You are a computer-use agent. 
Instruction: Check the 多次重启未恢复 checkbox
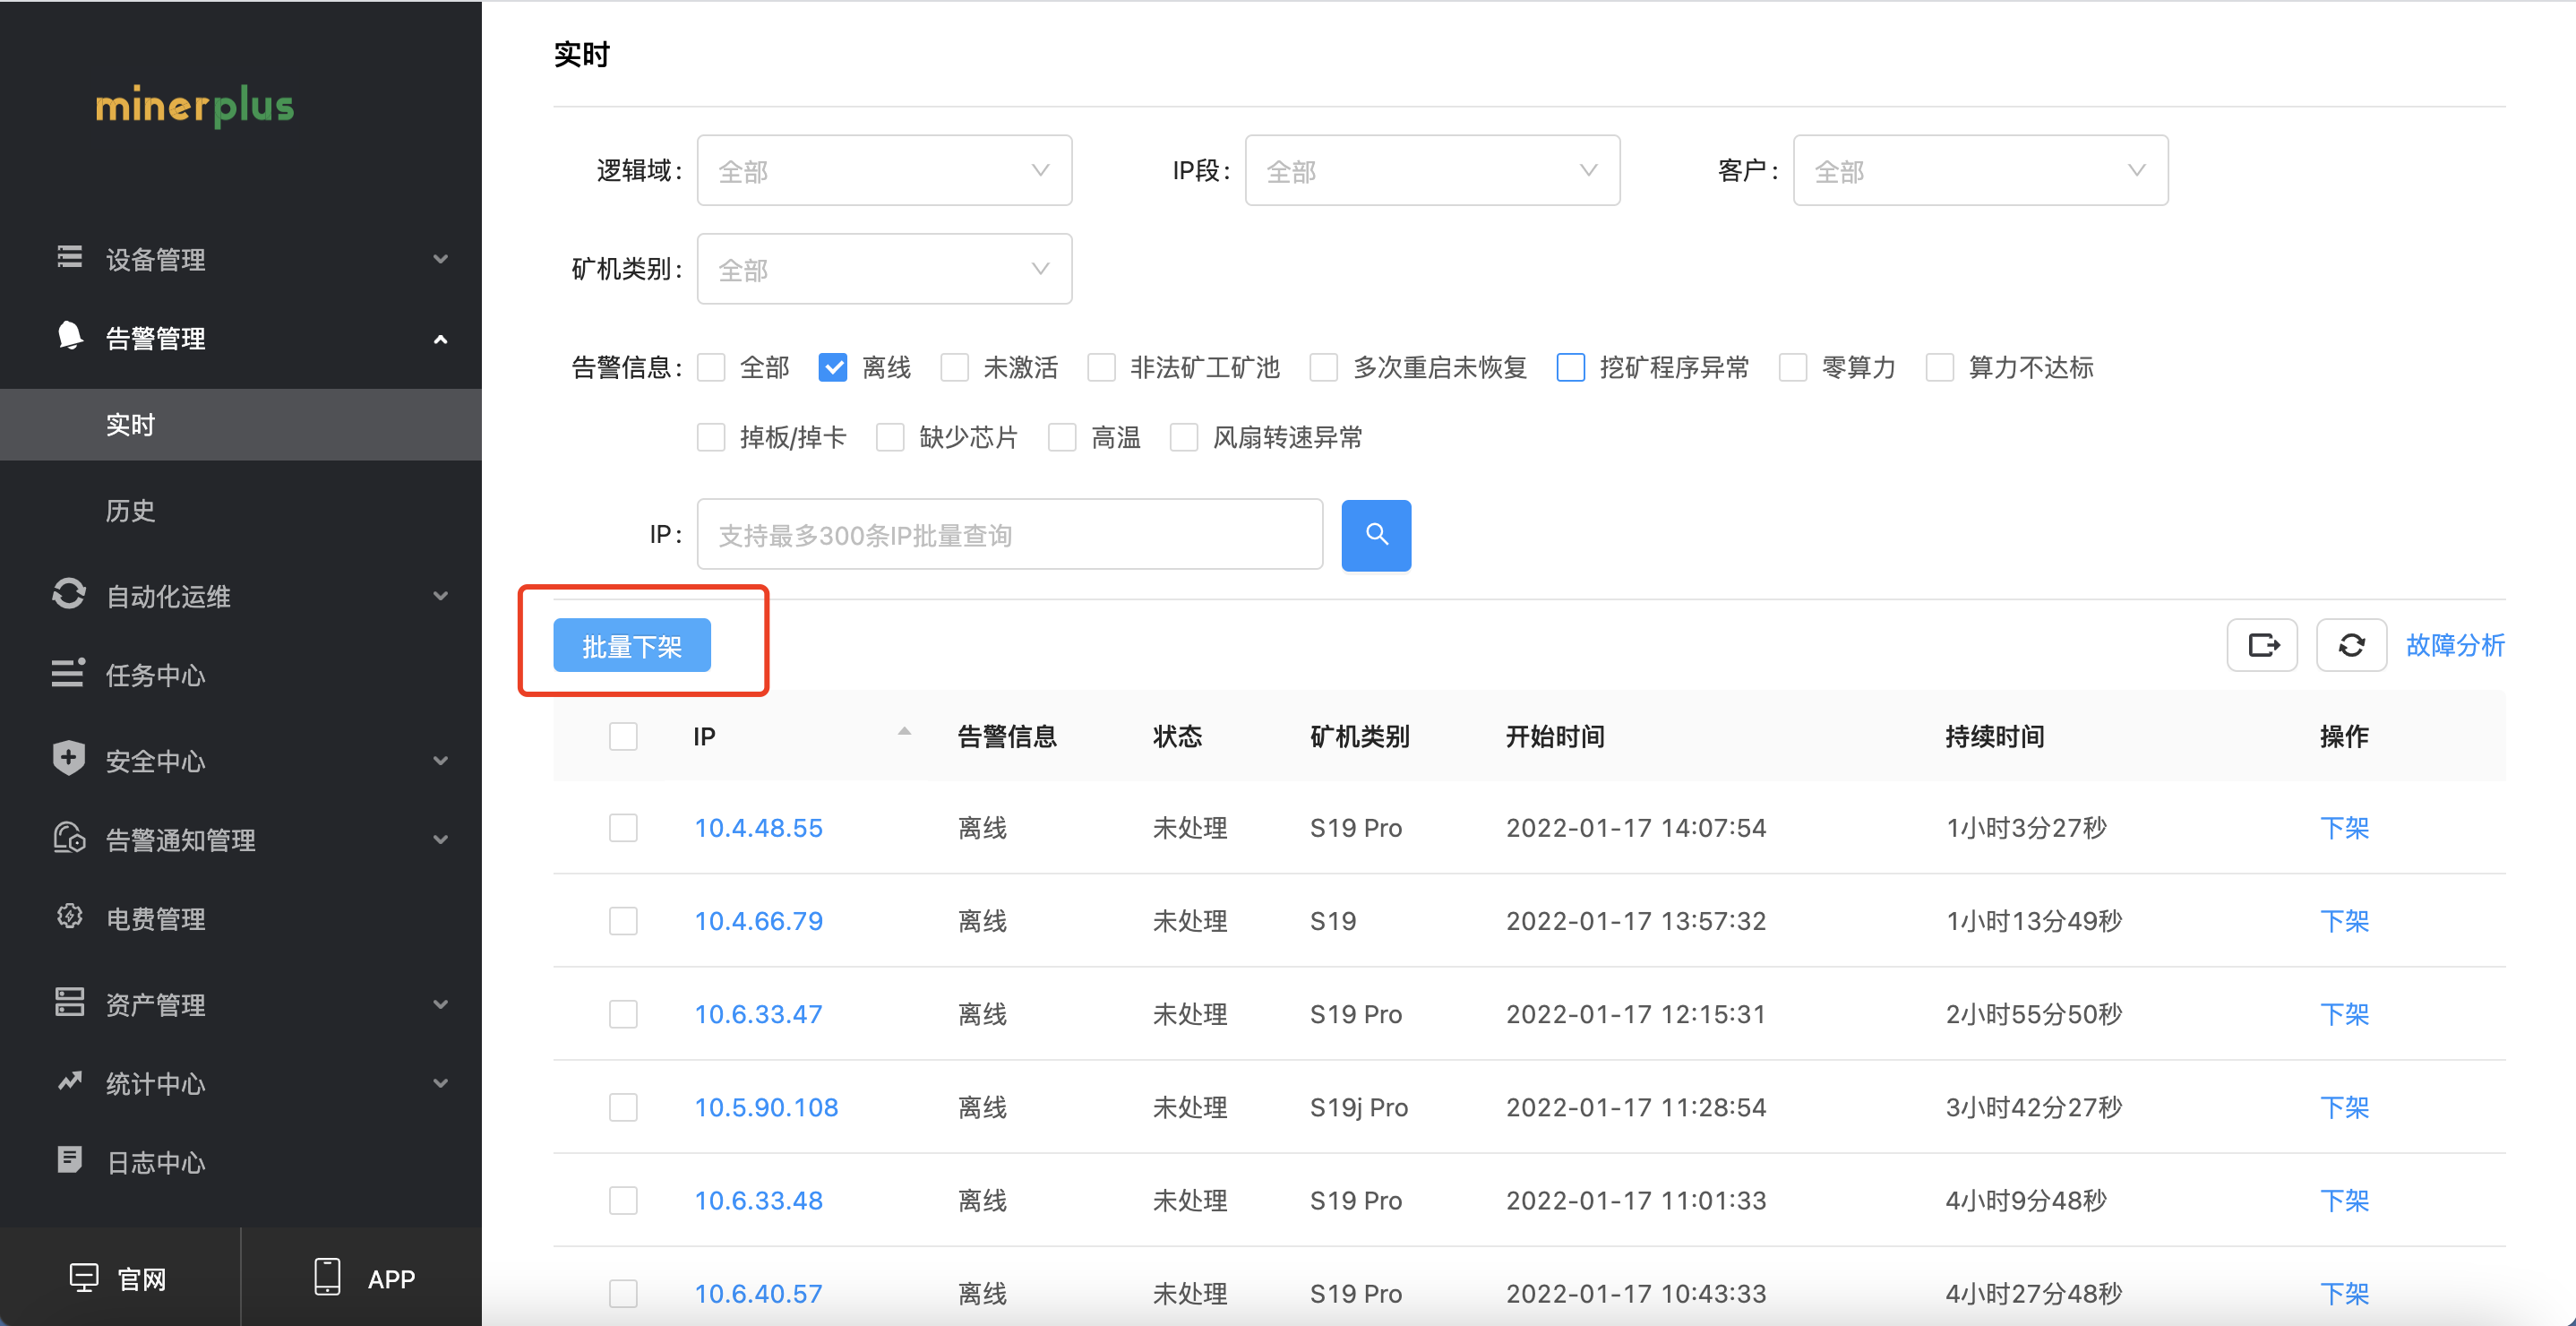click(x=1324, y=368)
